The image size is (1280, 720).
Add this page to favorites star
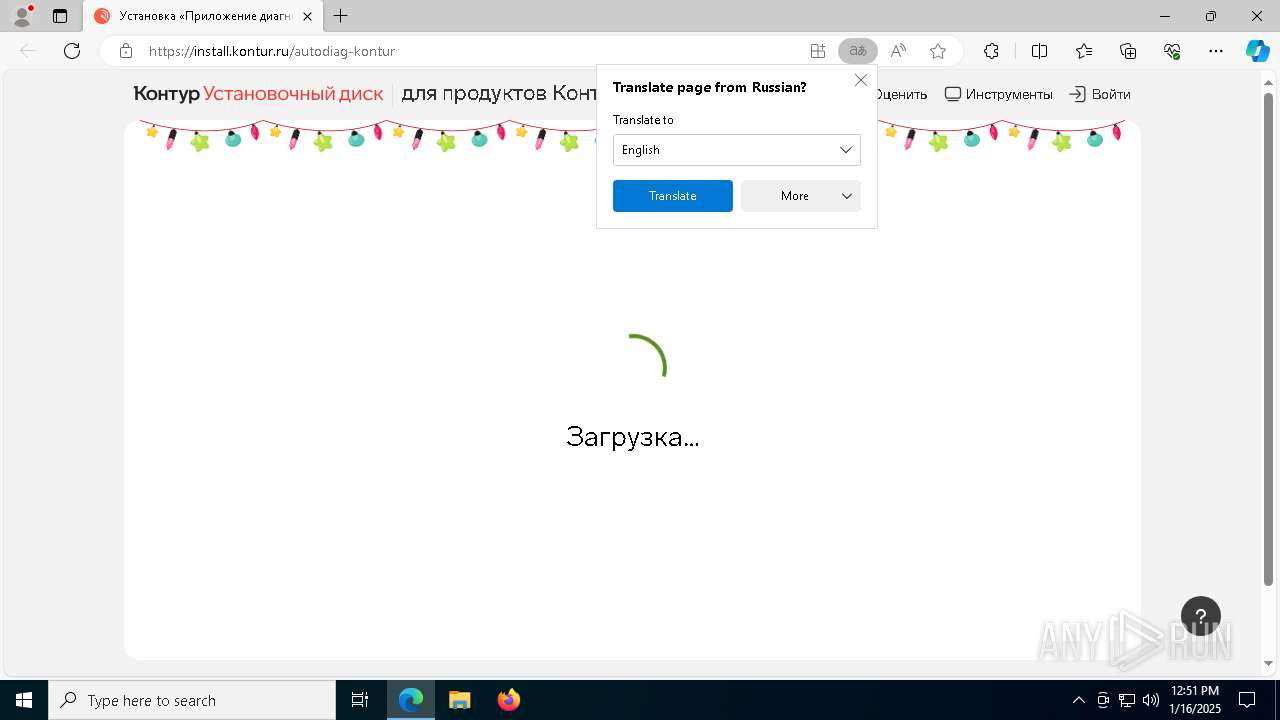[938, 51]
